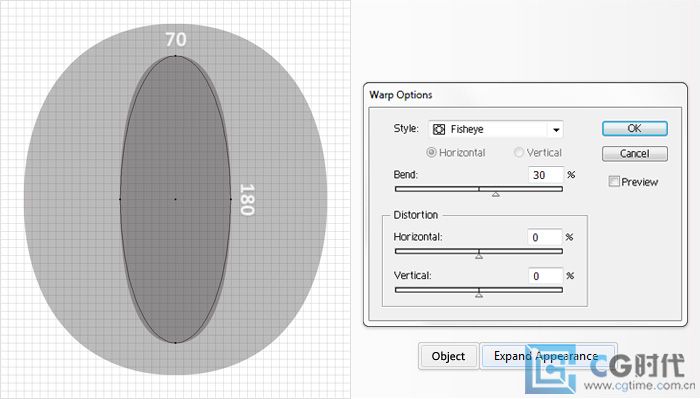Open the Style dropdown showing Fisheye
The height and width of the screenshot is (399, 700).
[x=496, y=129]
